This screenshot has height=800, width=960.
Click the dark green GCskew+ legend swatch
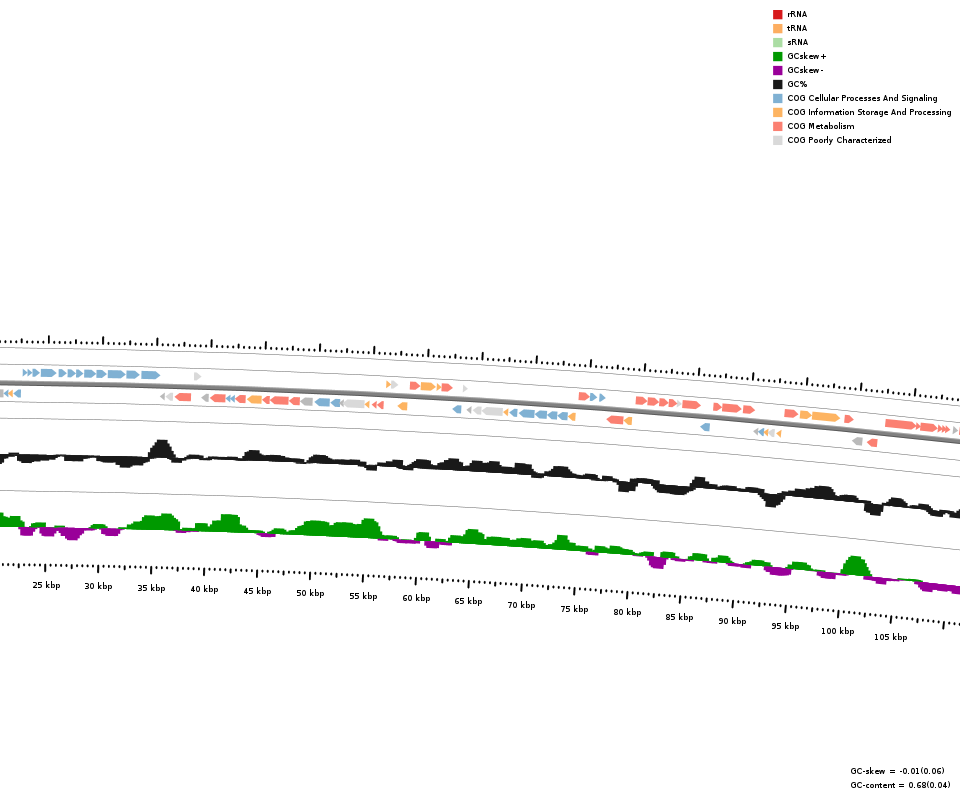pyautogui.click(x=777, y=56)
